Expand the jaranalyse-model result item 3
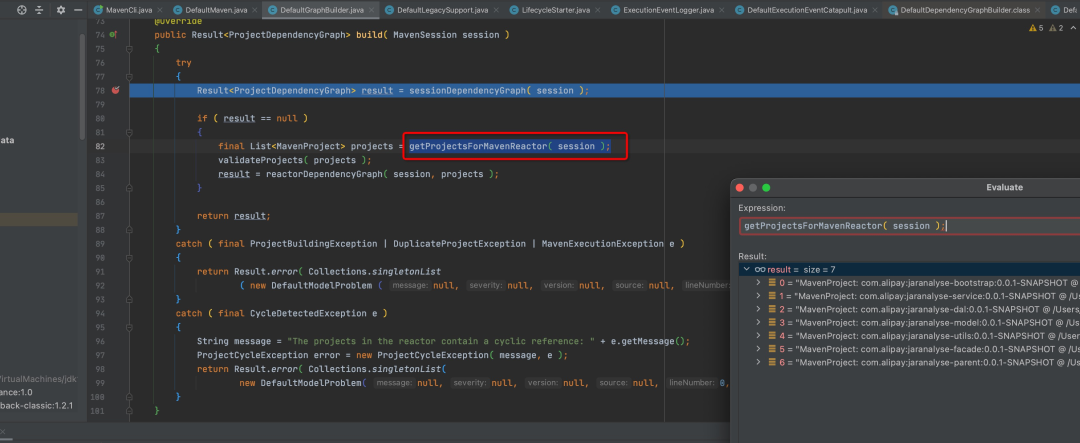This screenshot has width=1080, height=443. click(758, 323)
